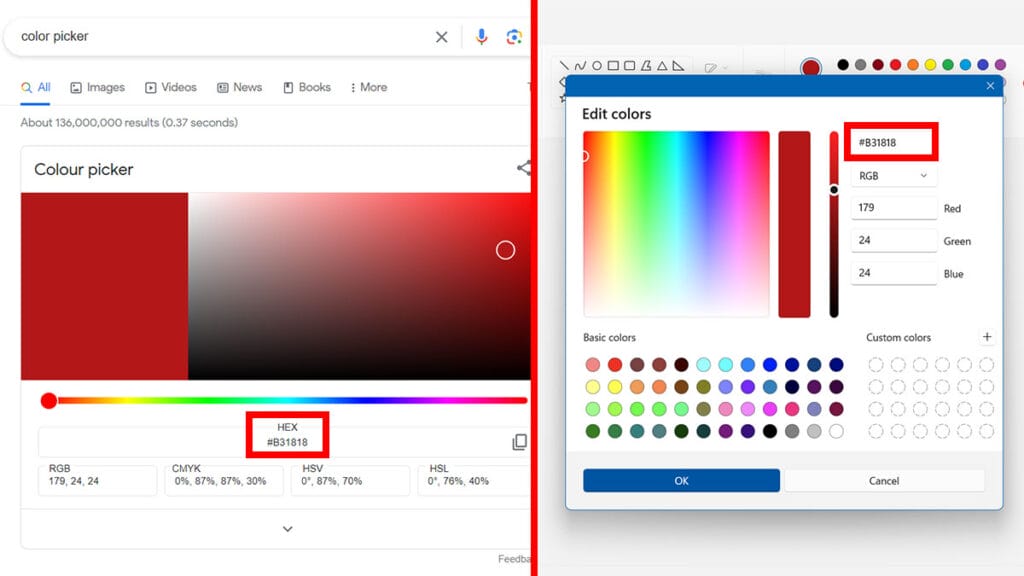Image resolution: width=1024 pixels, height=576 pixels.
Task: Add a custom color with plus icon
Action: click(987, 337)
